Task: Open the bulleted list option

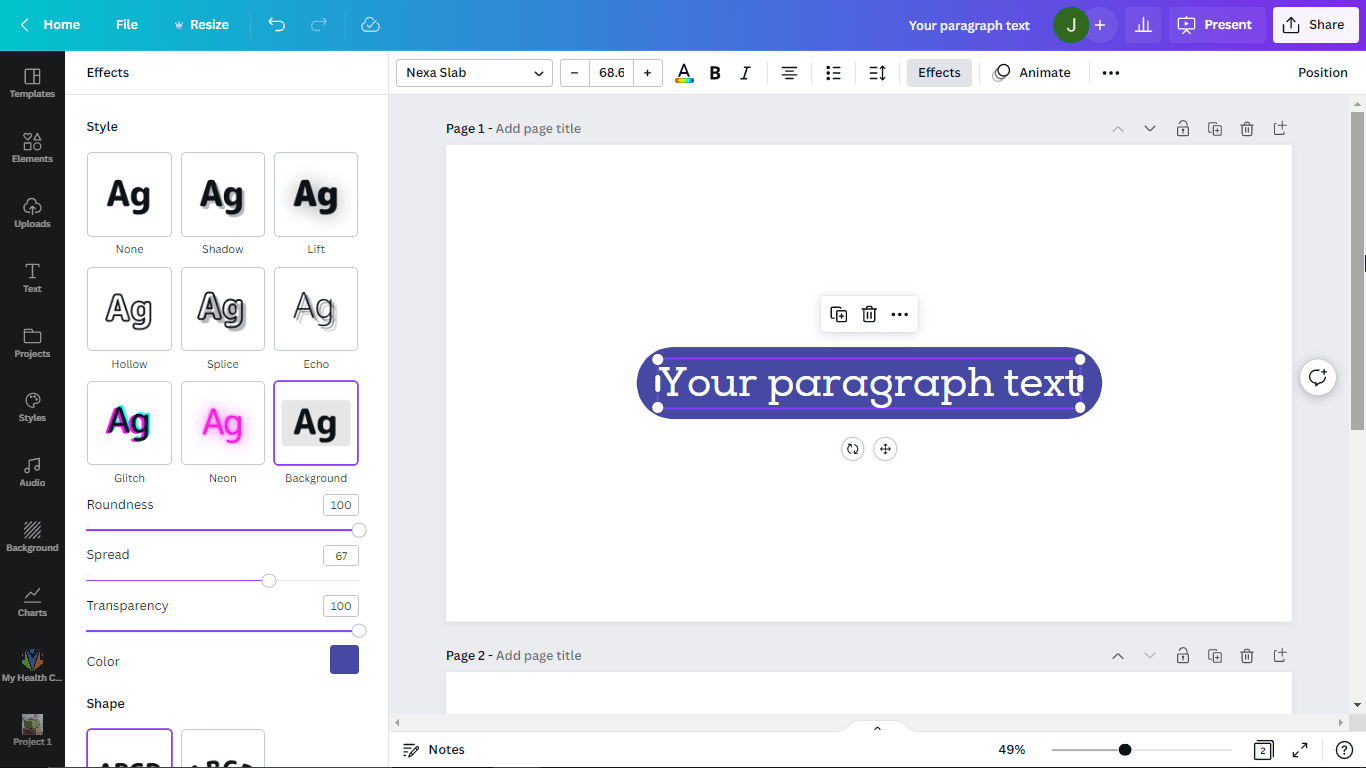Action: (x=833, y=72)
